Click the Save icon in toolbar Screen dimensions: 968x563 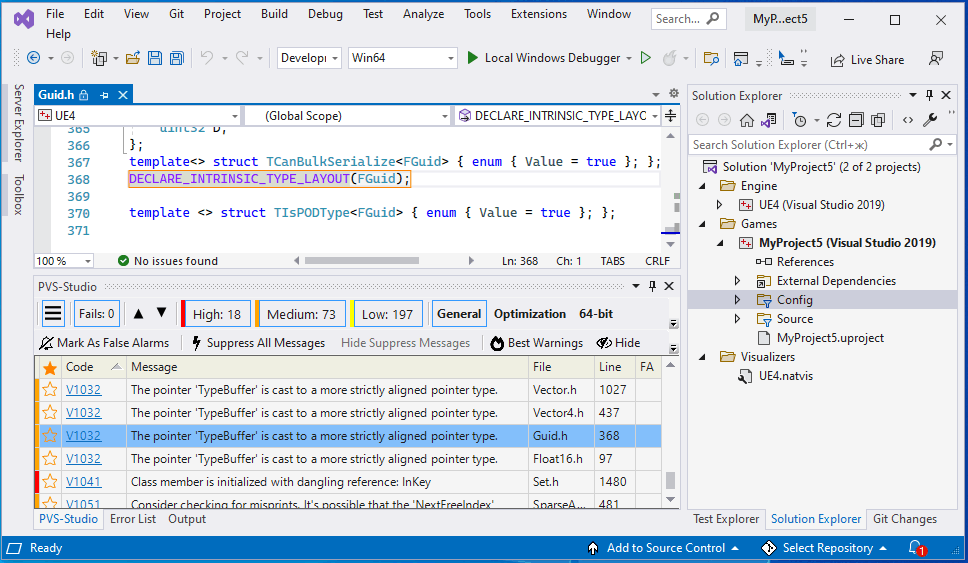(x=155, y=58)
